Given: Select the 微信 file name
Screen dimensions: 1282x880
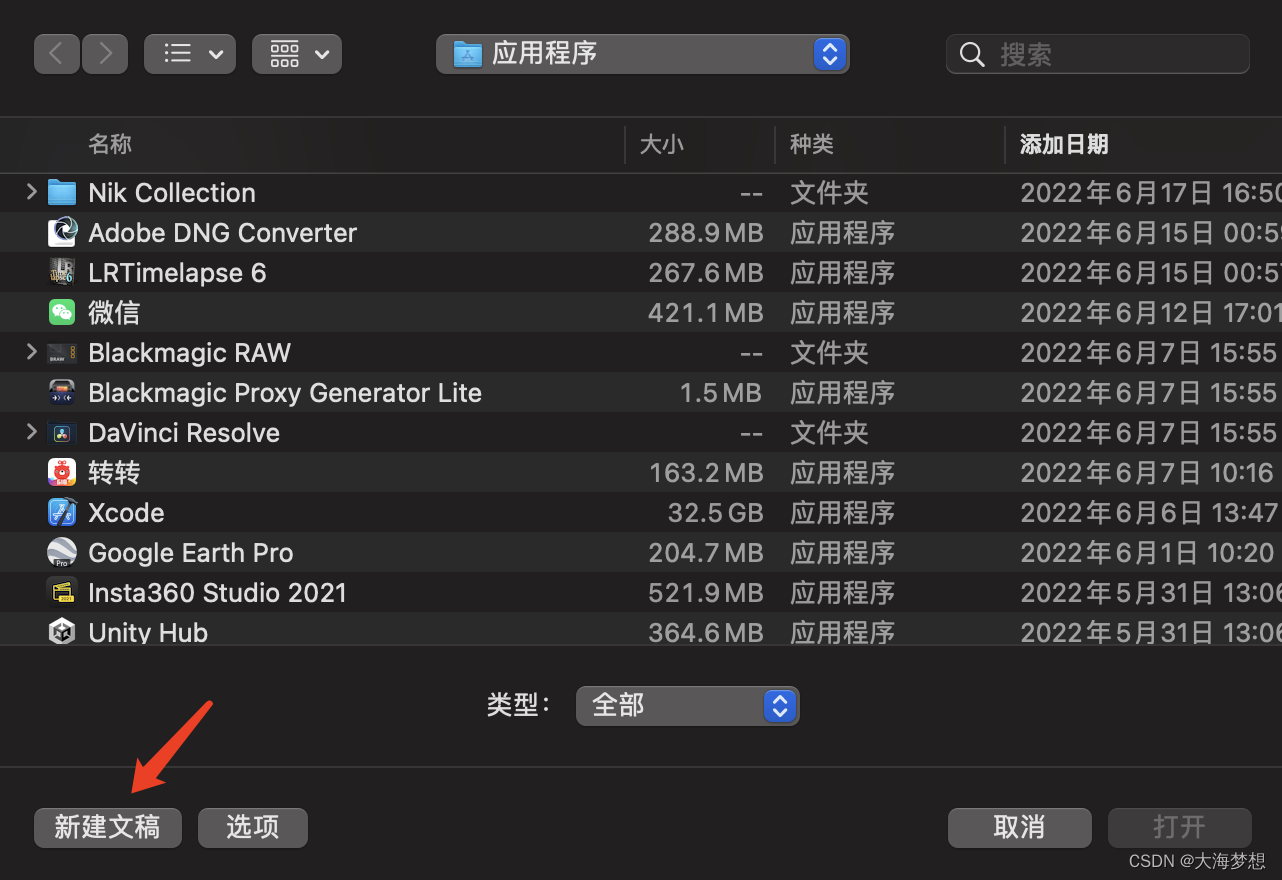Looking at the screenshot, I should click(x=114, y=313).
